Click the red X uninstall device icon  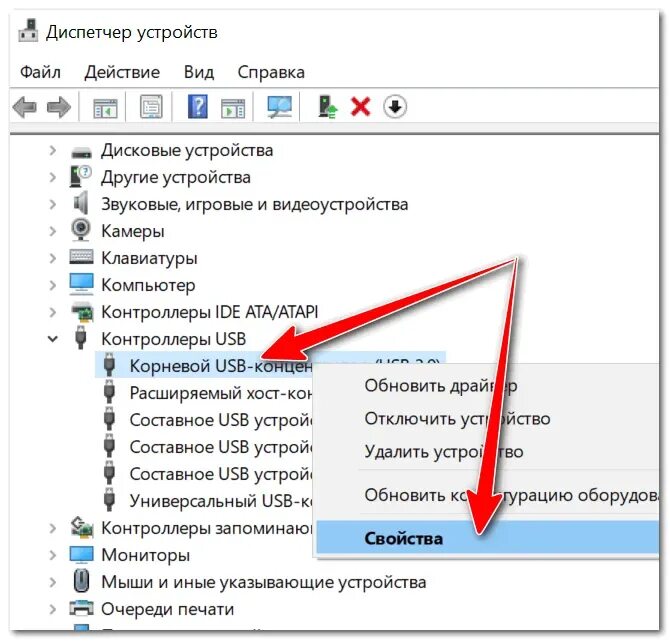(360, 106)
